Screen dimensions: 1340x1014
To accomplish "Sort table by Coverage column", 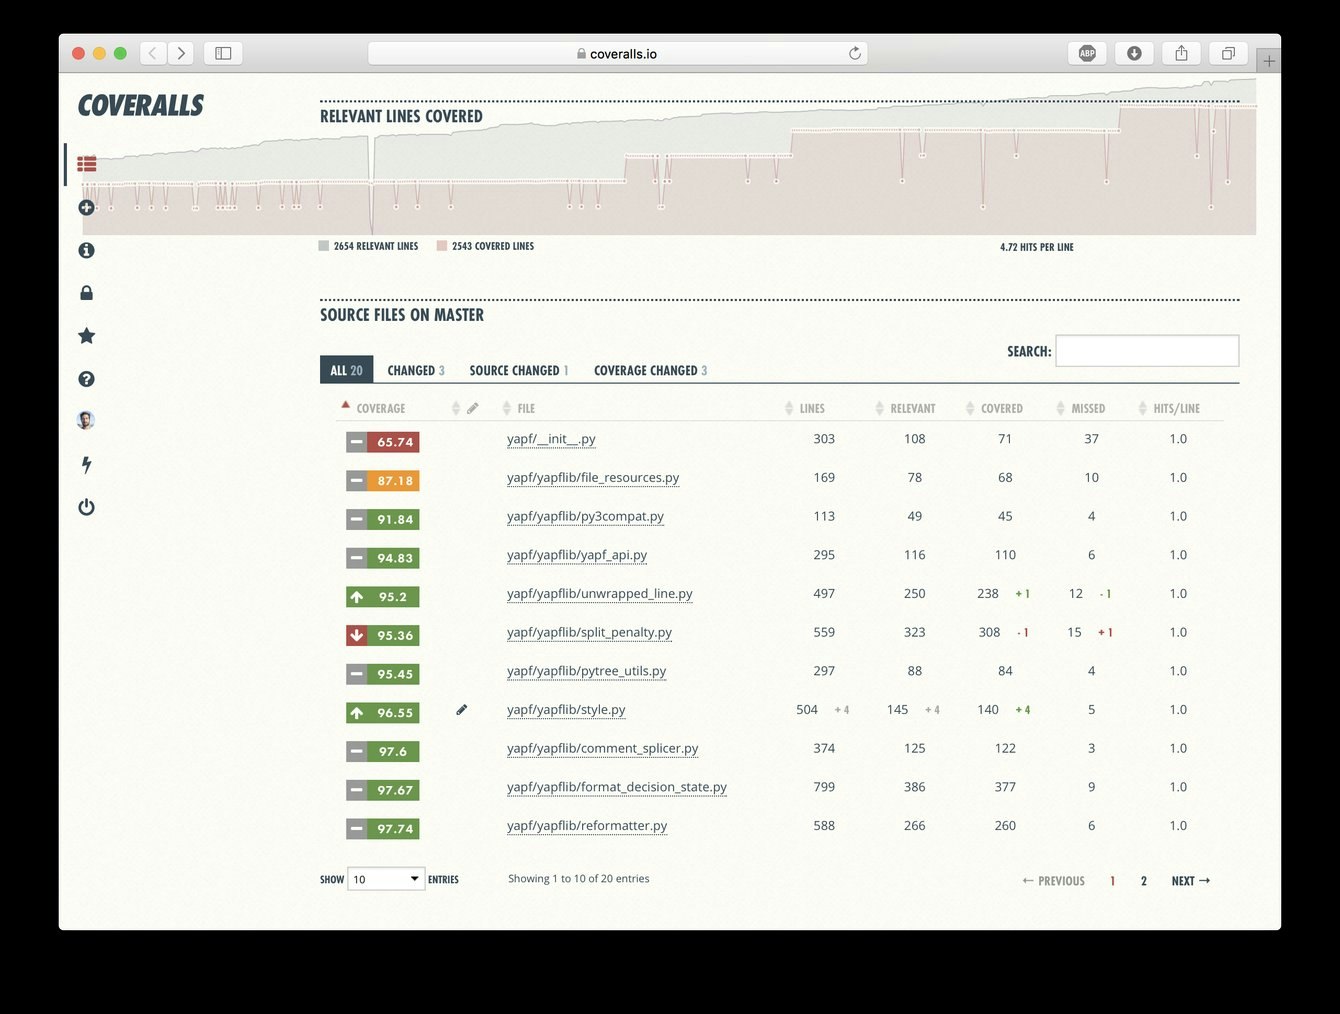I will coord(380,408).
